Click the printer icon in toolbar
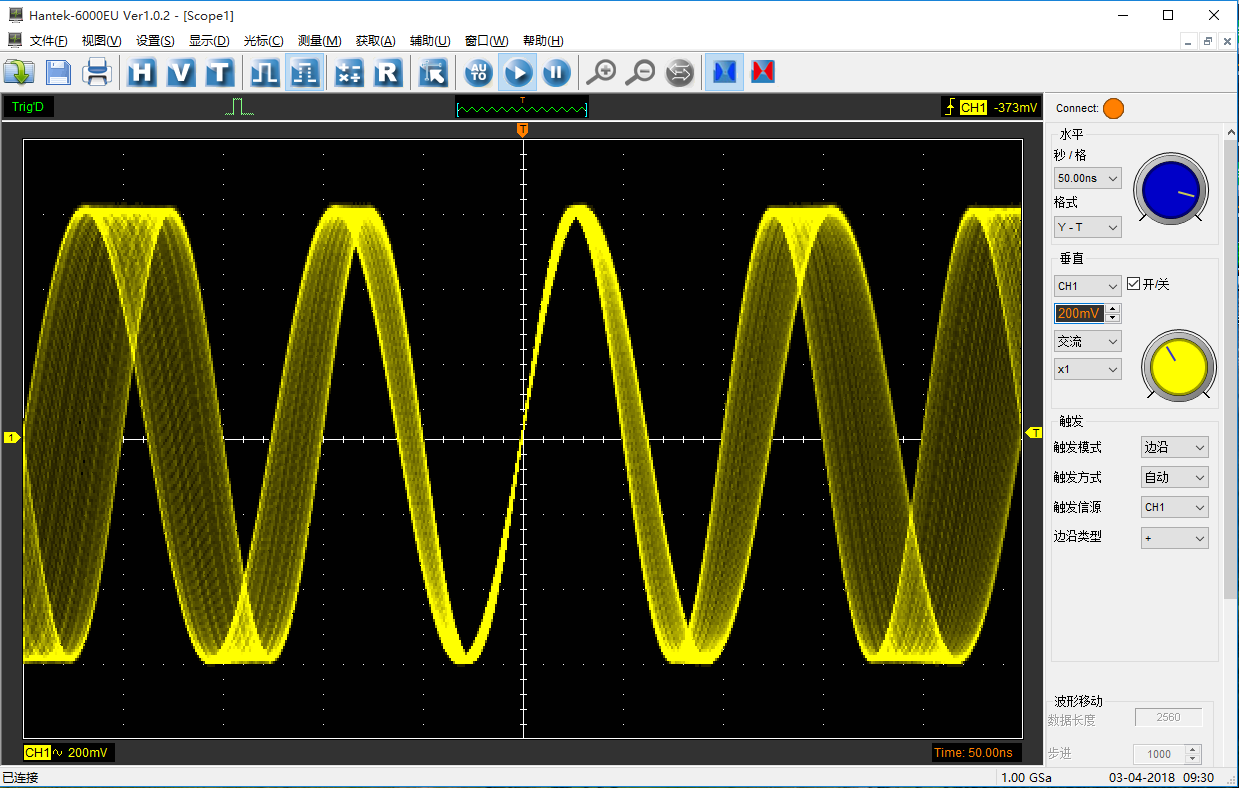1239x788 pixels. pyautogui.click(x=97, y=72)
